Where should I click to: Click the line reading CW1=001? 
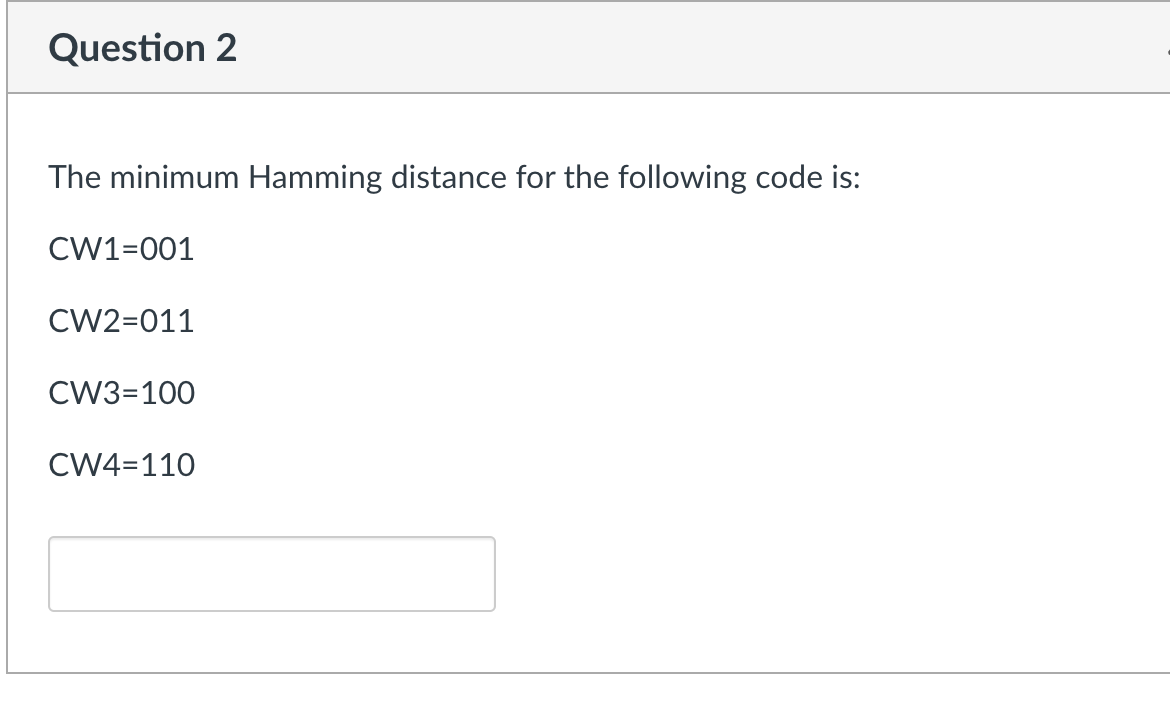point(122,250)
